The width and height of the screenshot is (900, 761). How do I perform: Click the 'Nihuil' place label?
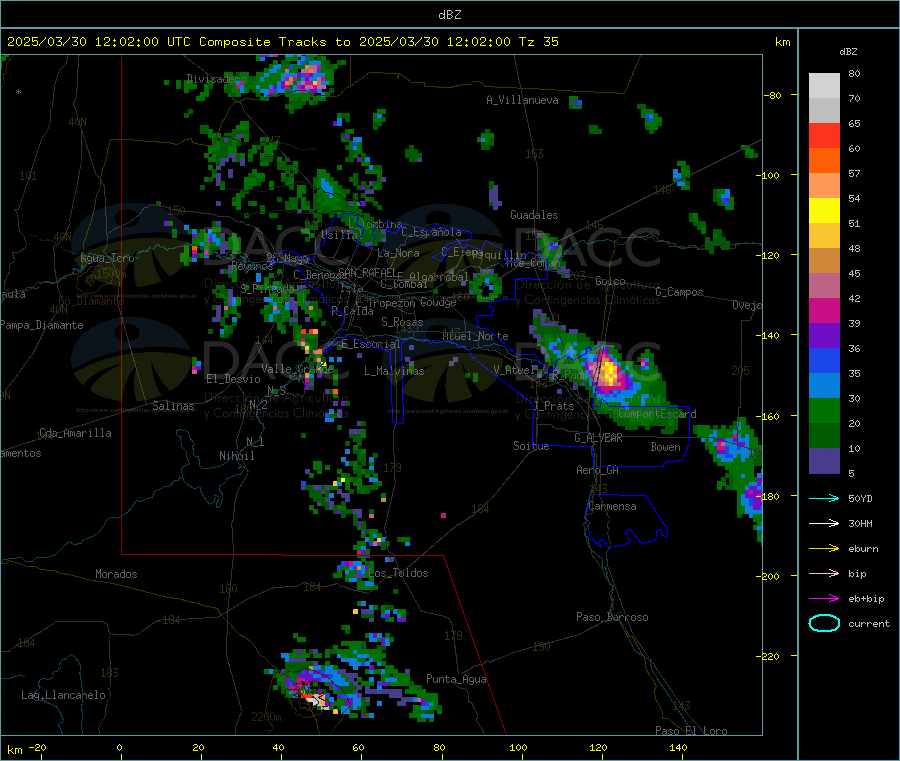click(236, 456)
